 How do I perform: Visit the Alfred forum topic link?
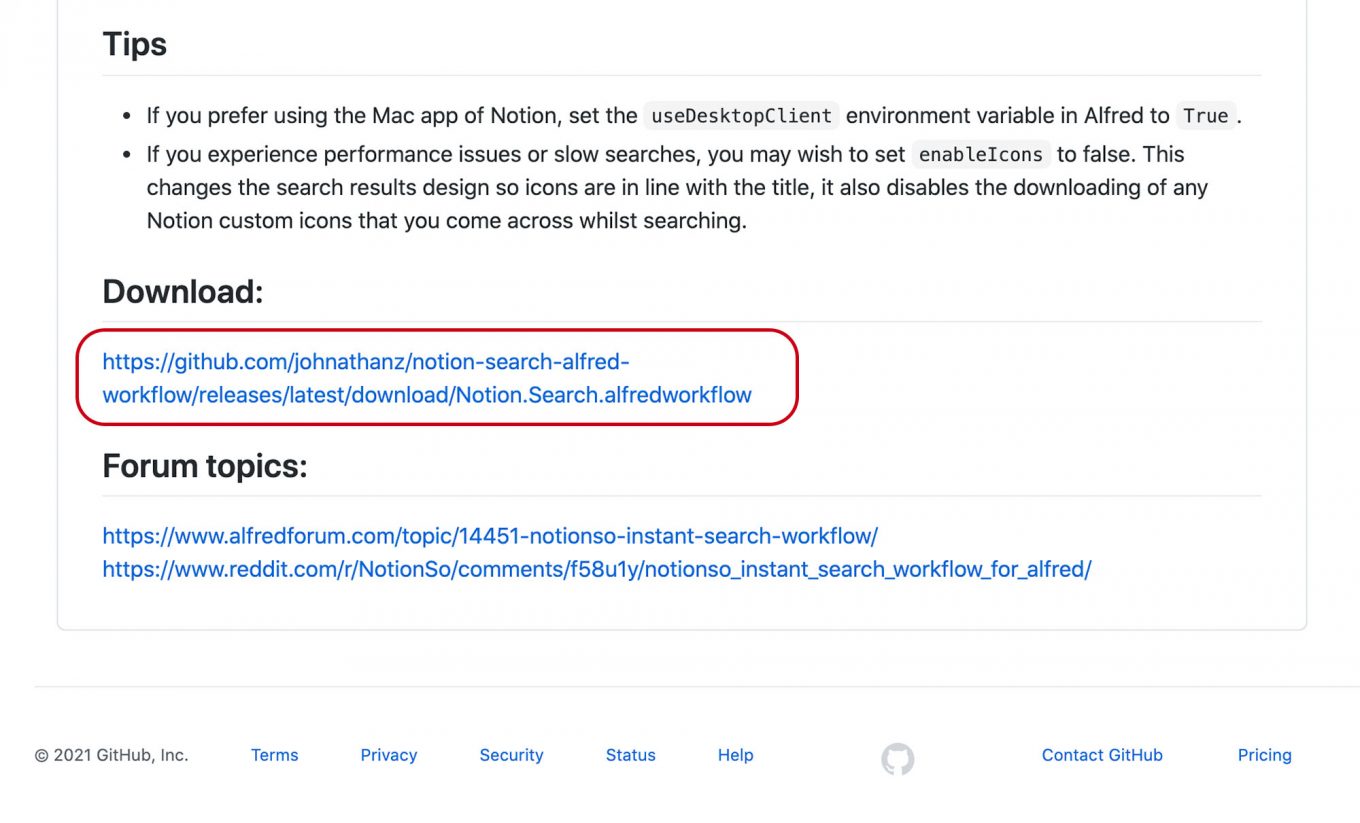[490, 536]
